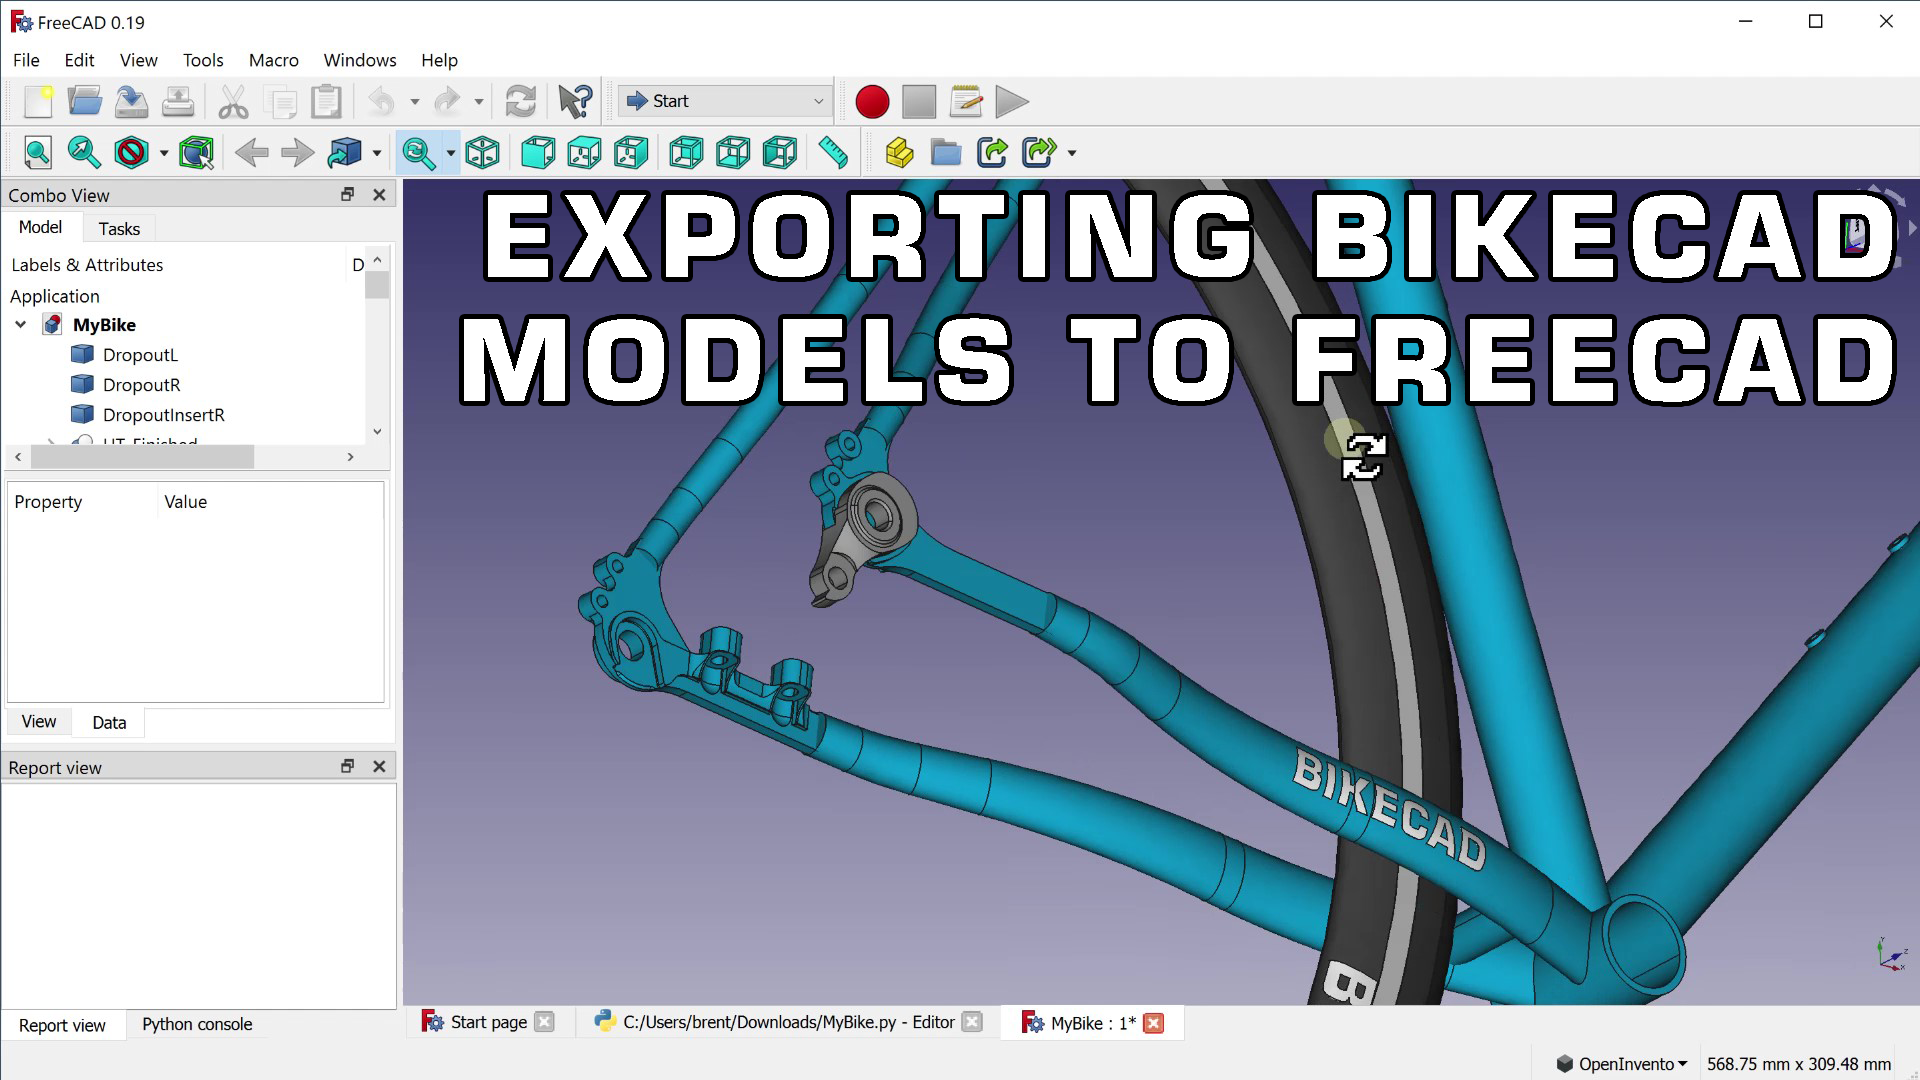Viewport: 1920px width, 1080px height.
Task: Open the Windows menu
Action: click(360, 60)
